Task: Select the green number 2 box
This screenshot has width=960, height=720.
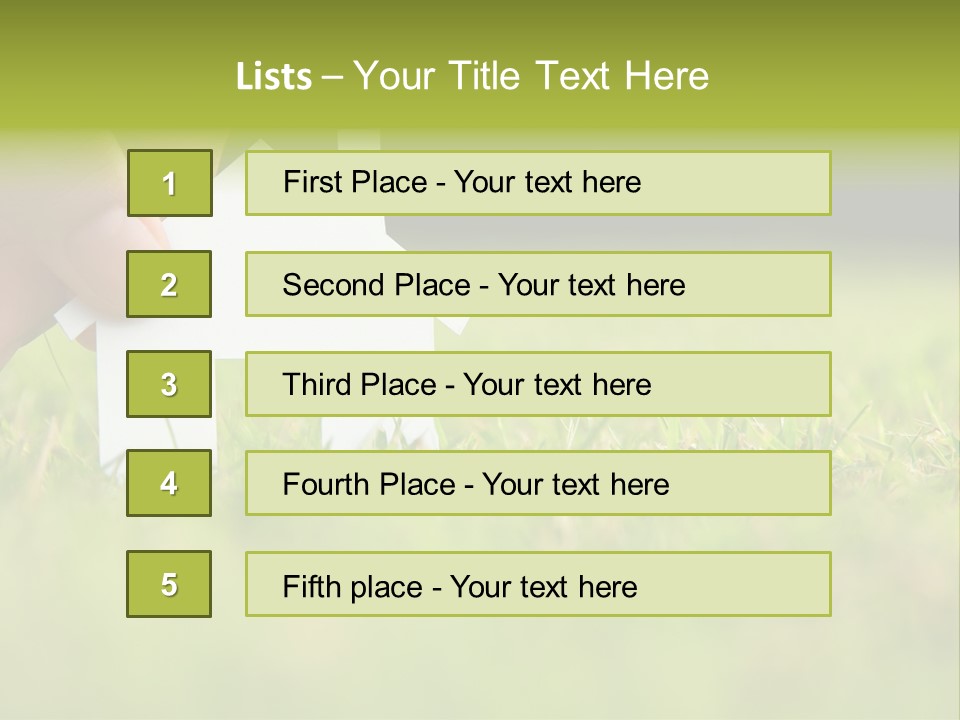Action: tap(169, 284)
